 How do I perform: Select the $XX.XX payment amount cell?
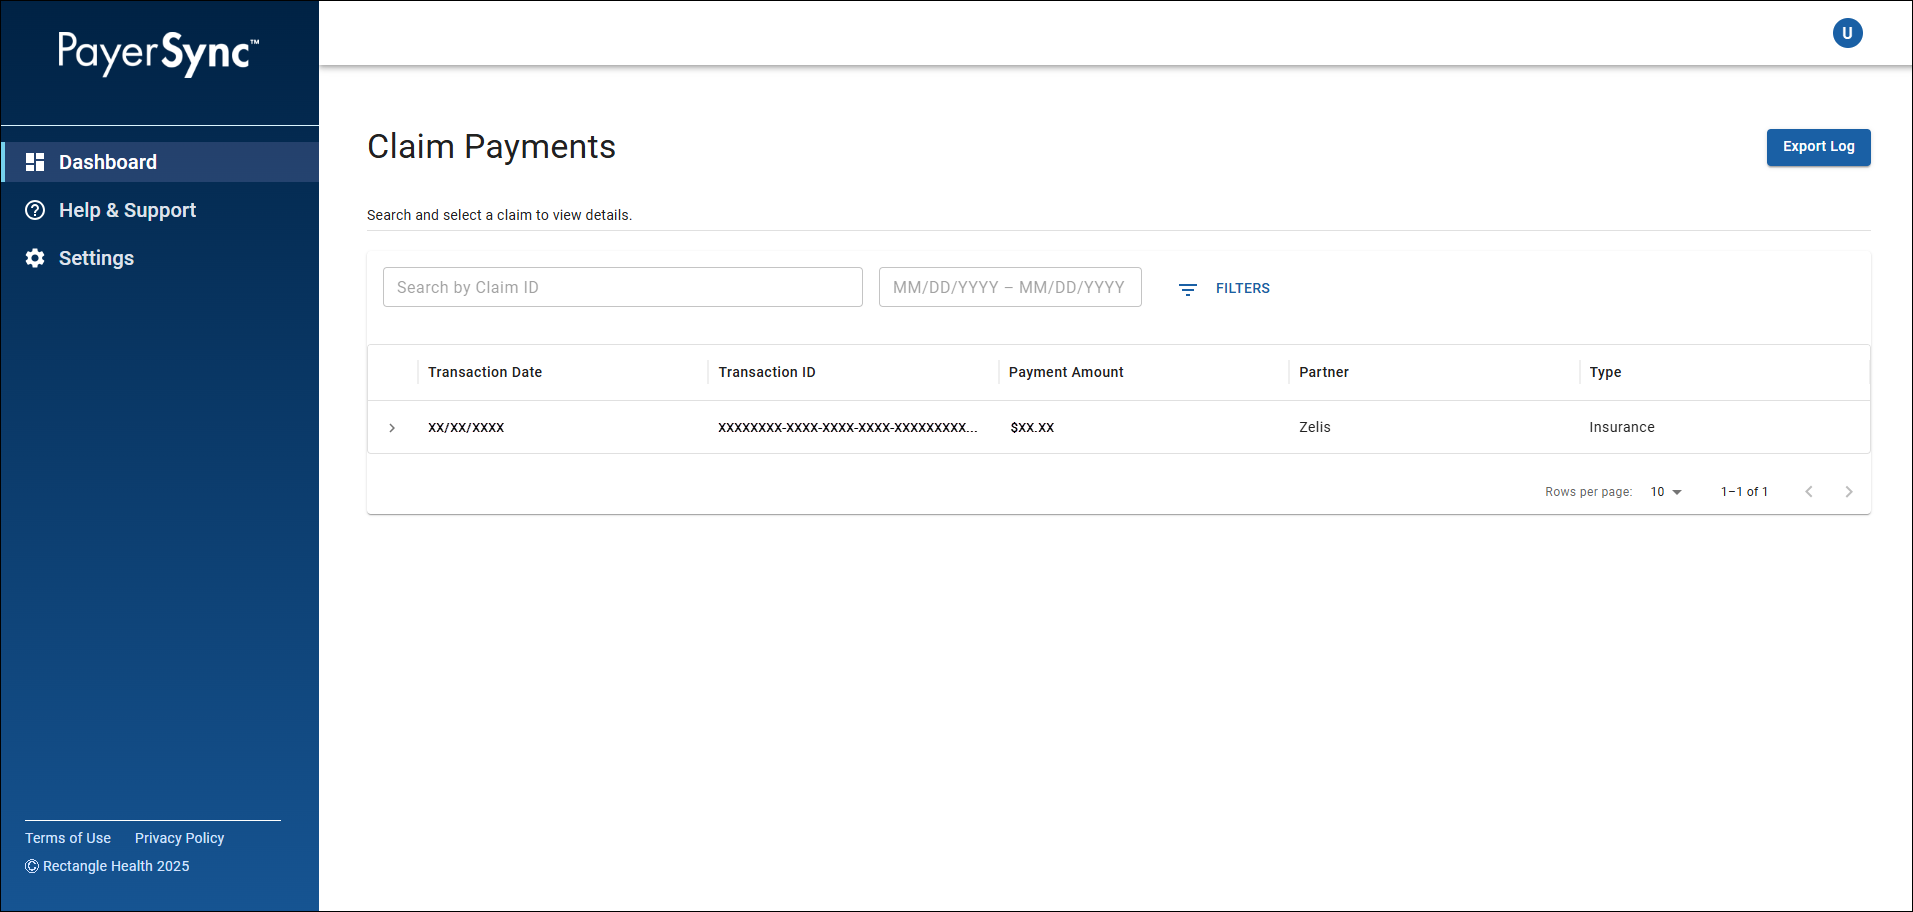pyautogui.click(x=1032, y=427)
